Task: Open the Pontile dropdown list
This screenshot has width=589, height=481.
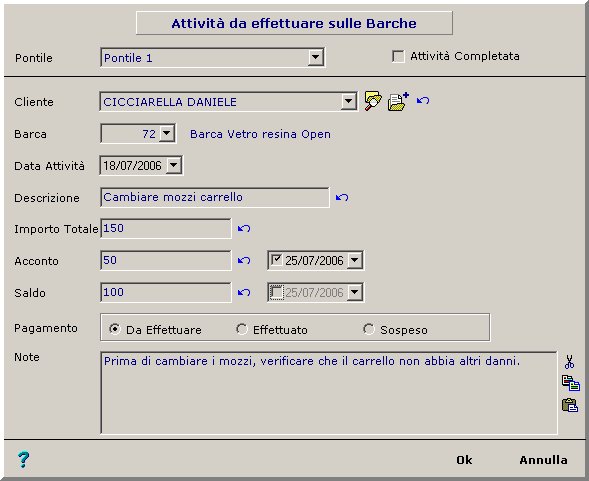Action: [316, 57]
